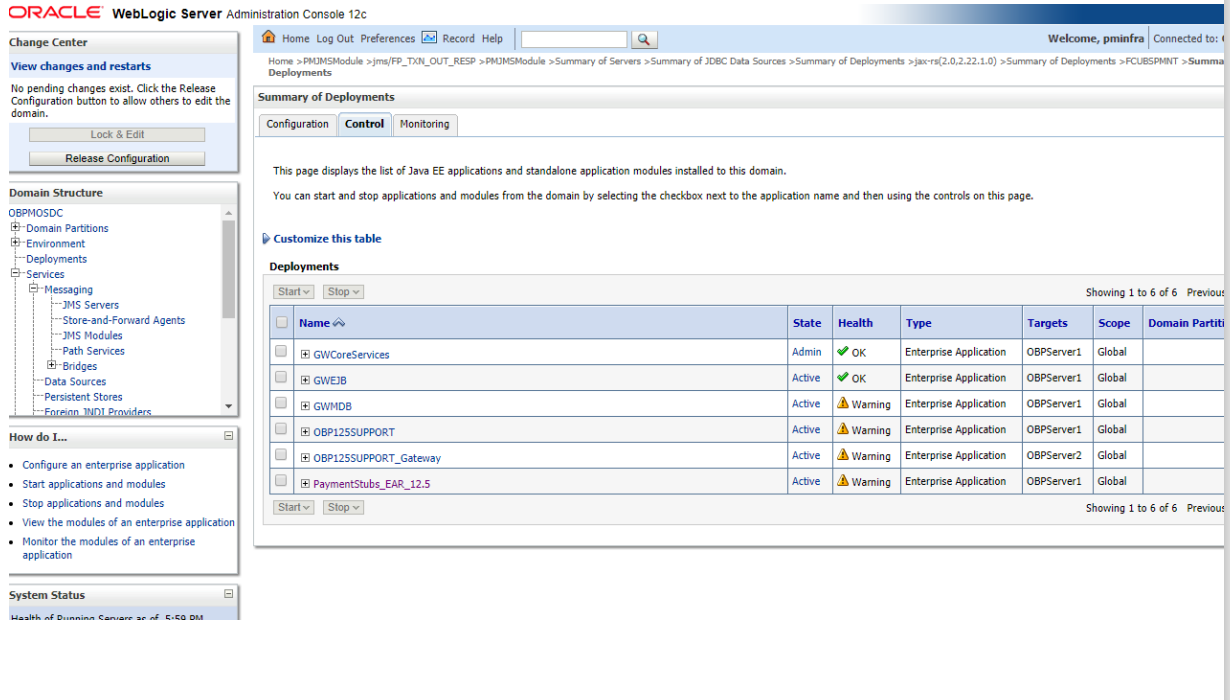Click the Home house icon in the toolbar
The image size is (1230, 700).
[268, 38]
